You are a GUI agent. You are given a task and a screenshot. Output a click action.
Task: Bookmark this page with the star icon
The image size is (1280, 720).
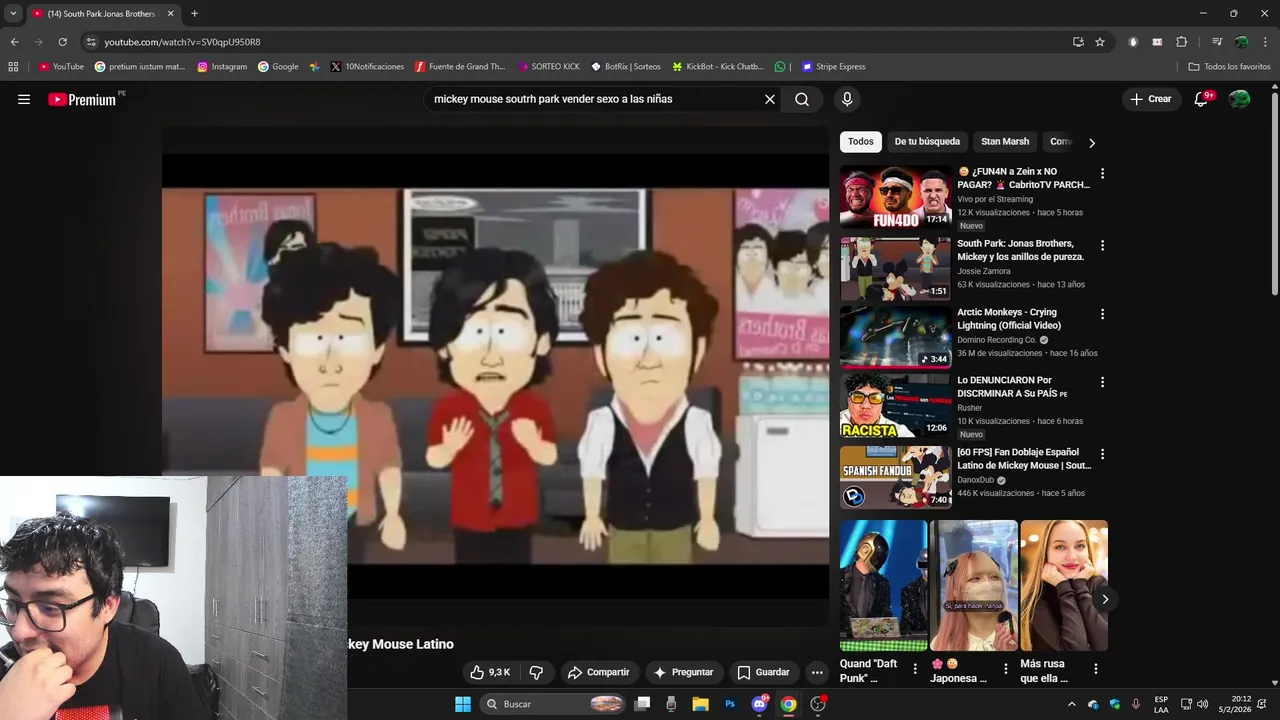[x=1100, y=42]
